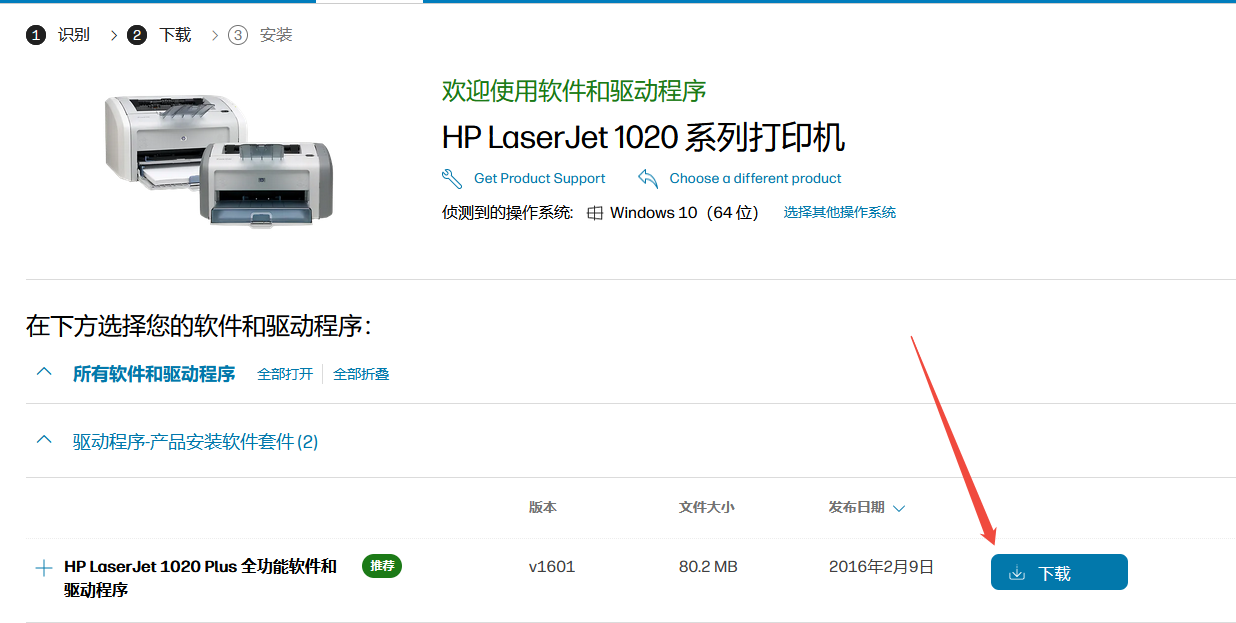Collapse the 驱动程序-产品安装软件套件 chevron
This screenshot has height=623, width=1236.
coord(43,440)
